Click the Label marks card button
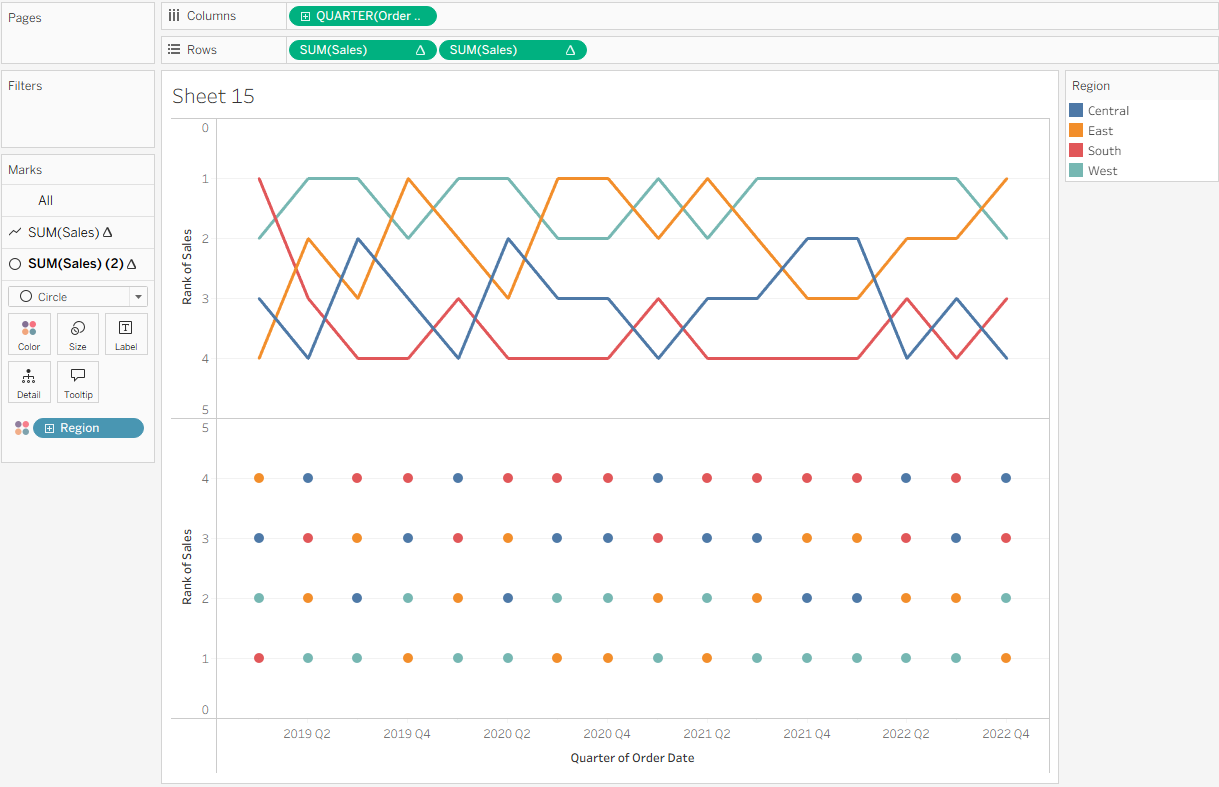This screenshot has width=1219, height=787. [126, 334]
